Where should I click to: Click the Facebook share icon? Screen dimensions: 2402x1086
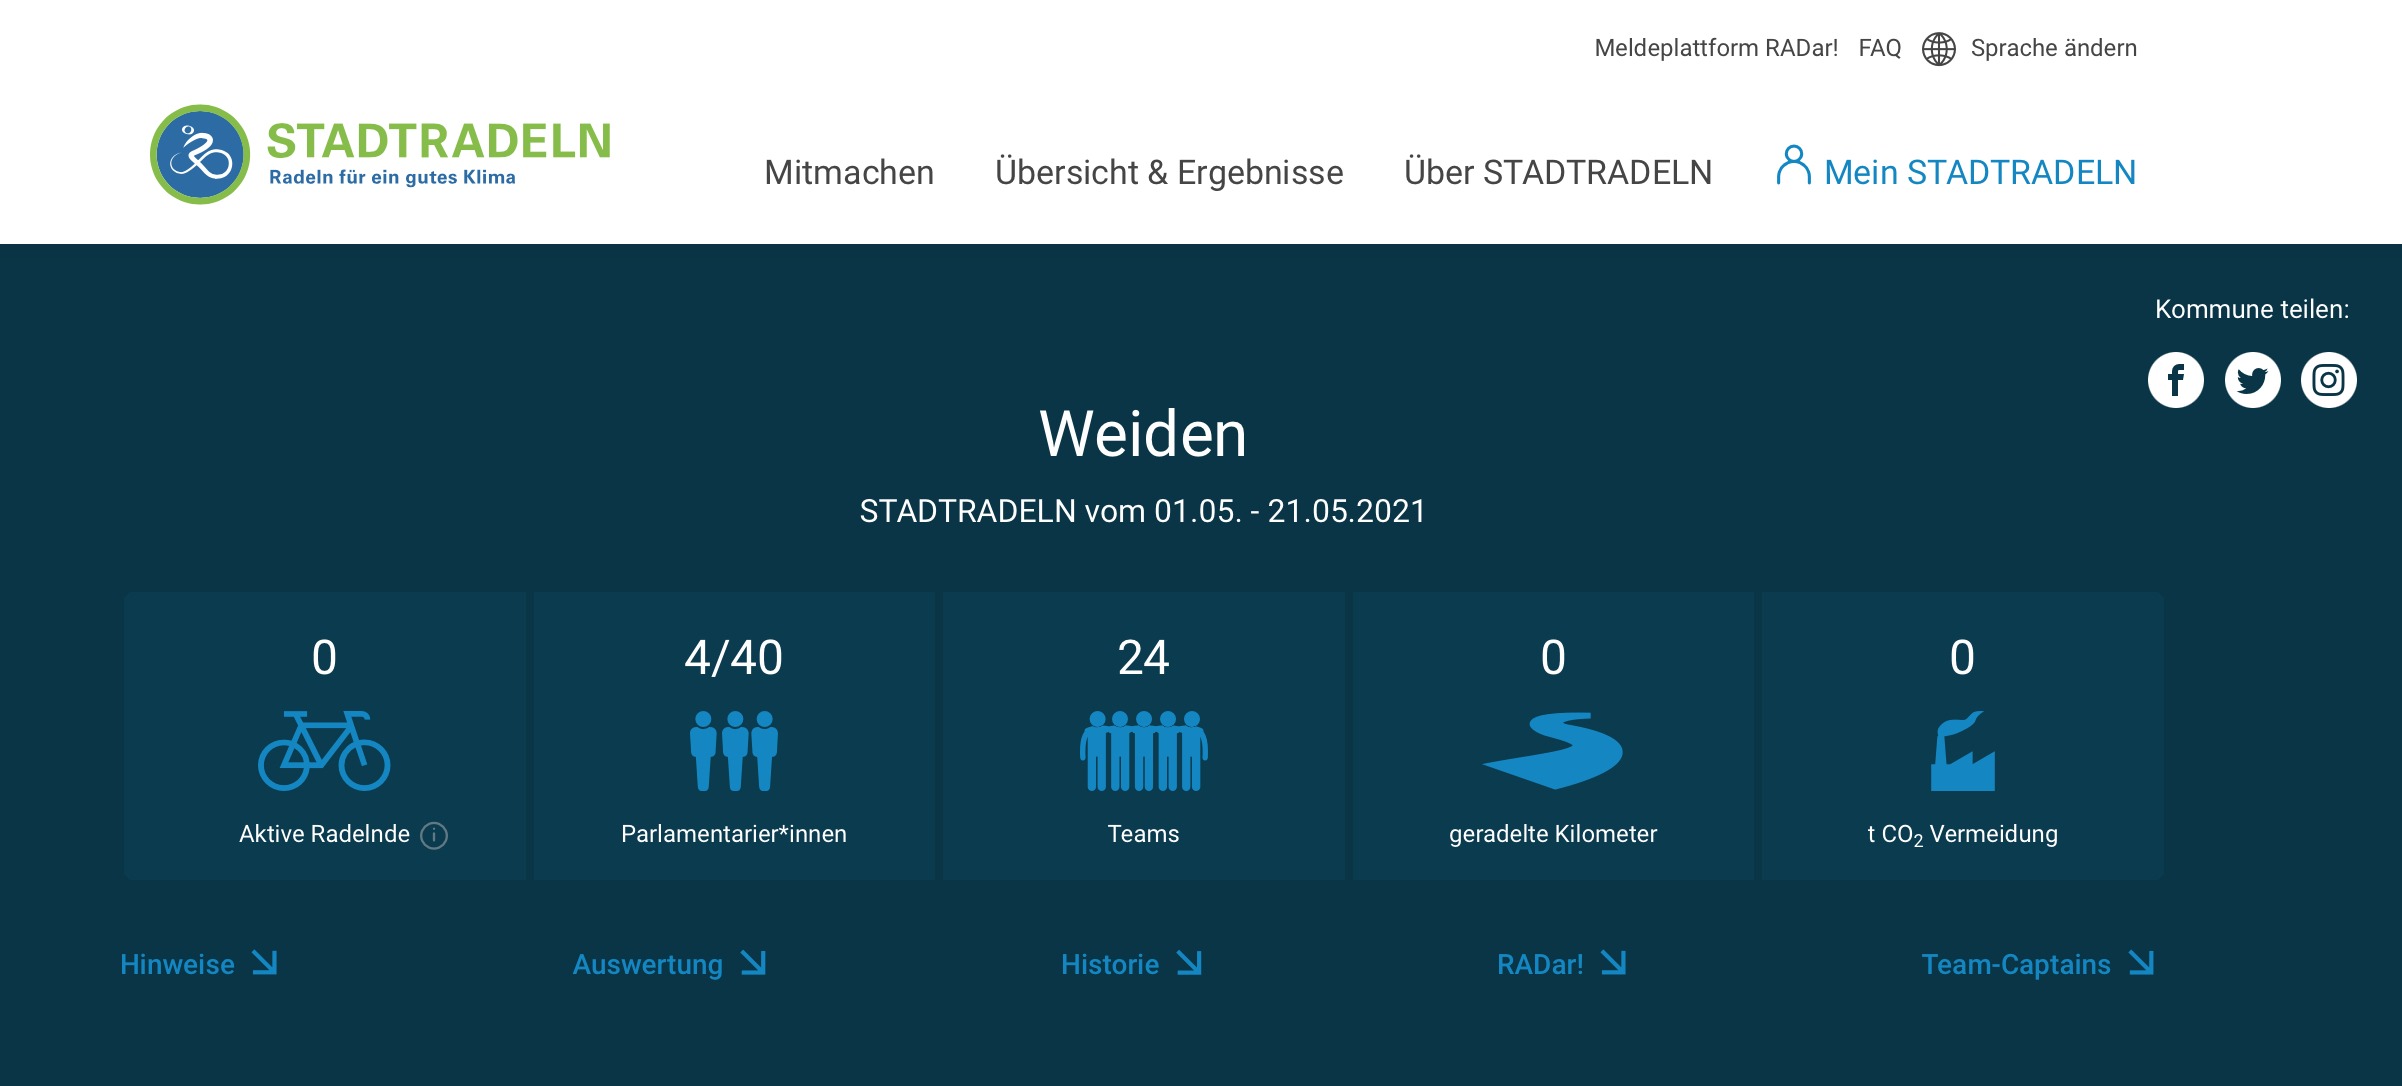2175,380
